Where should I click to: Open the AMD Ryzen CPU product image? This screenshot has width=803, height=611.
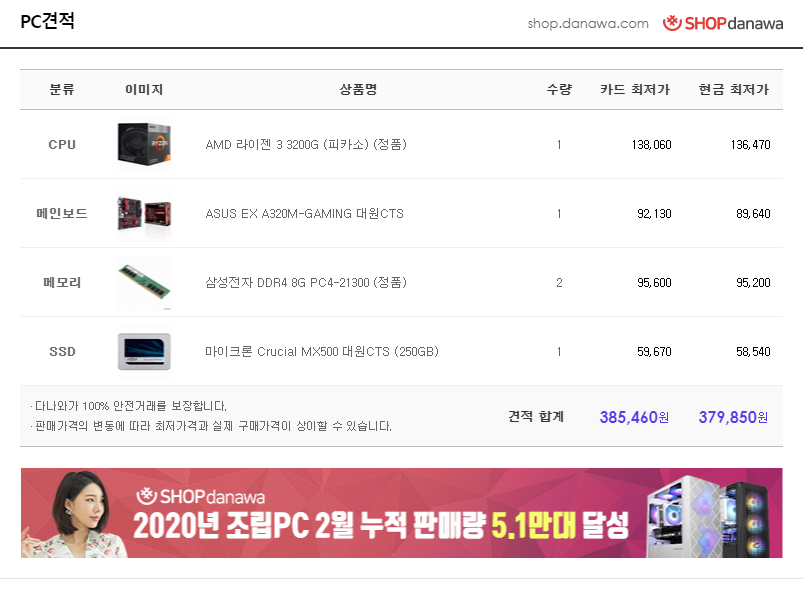(144, 144)
